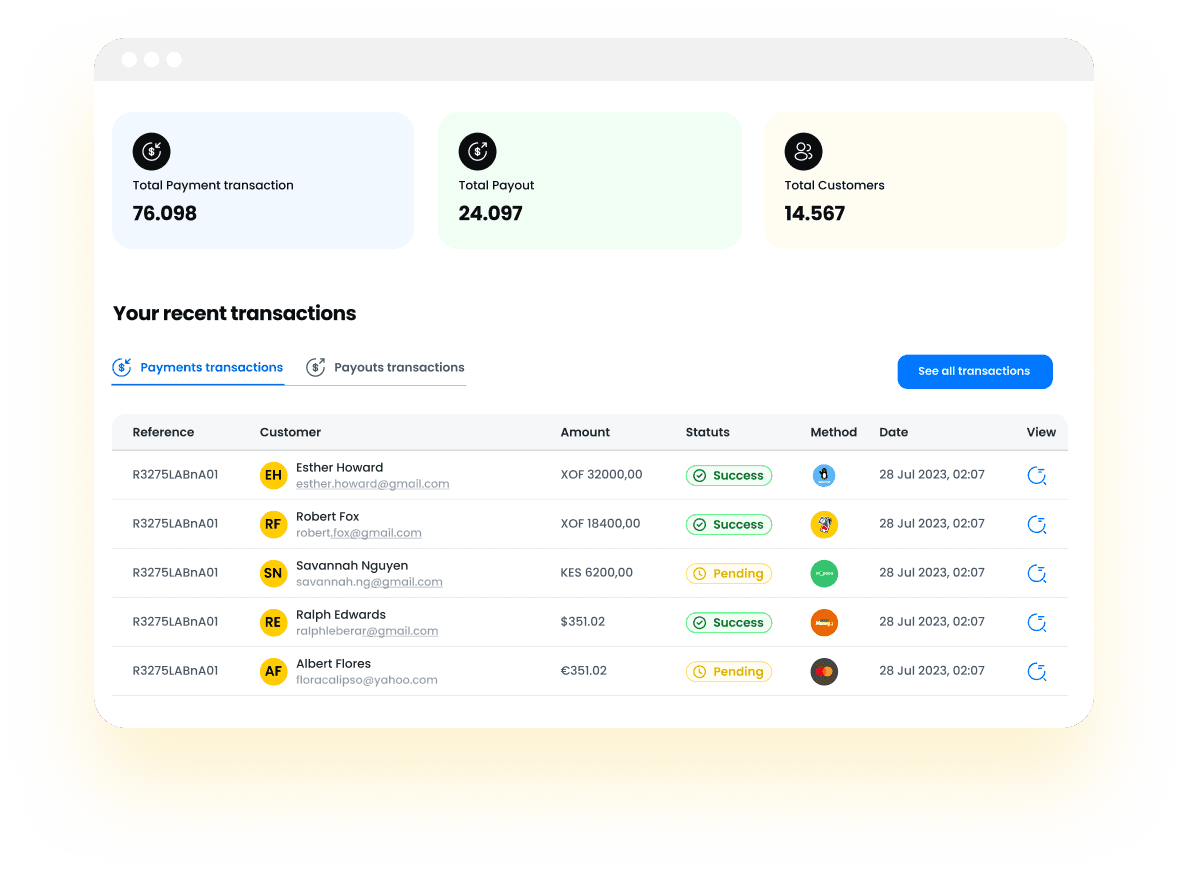Screen dimensions: 1187x877
Task: Click the Amount column header
Action: pyautogui.click(x=585, y=433)
